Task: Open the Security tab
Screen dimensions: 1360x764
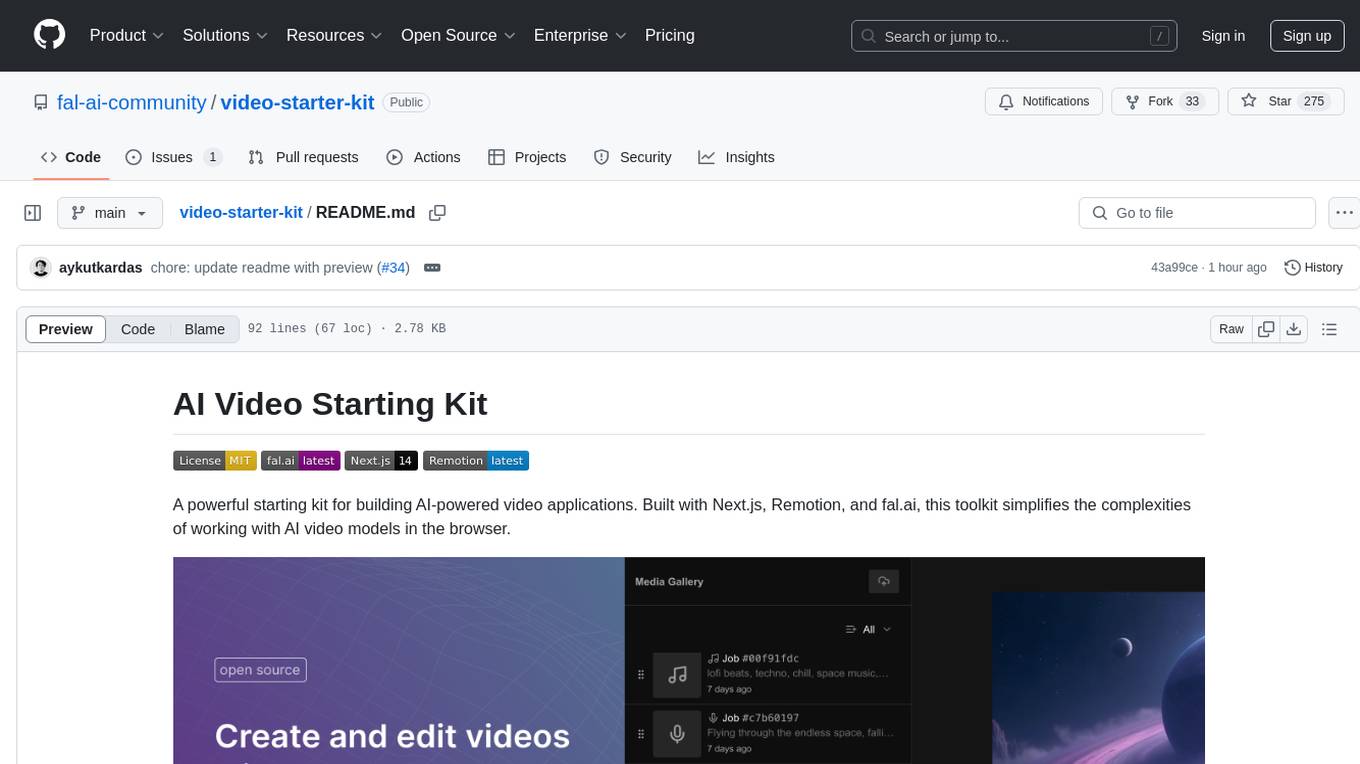Action: (x=632, y=157)
